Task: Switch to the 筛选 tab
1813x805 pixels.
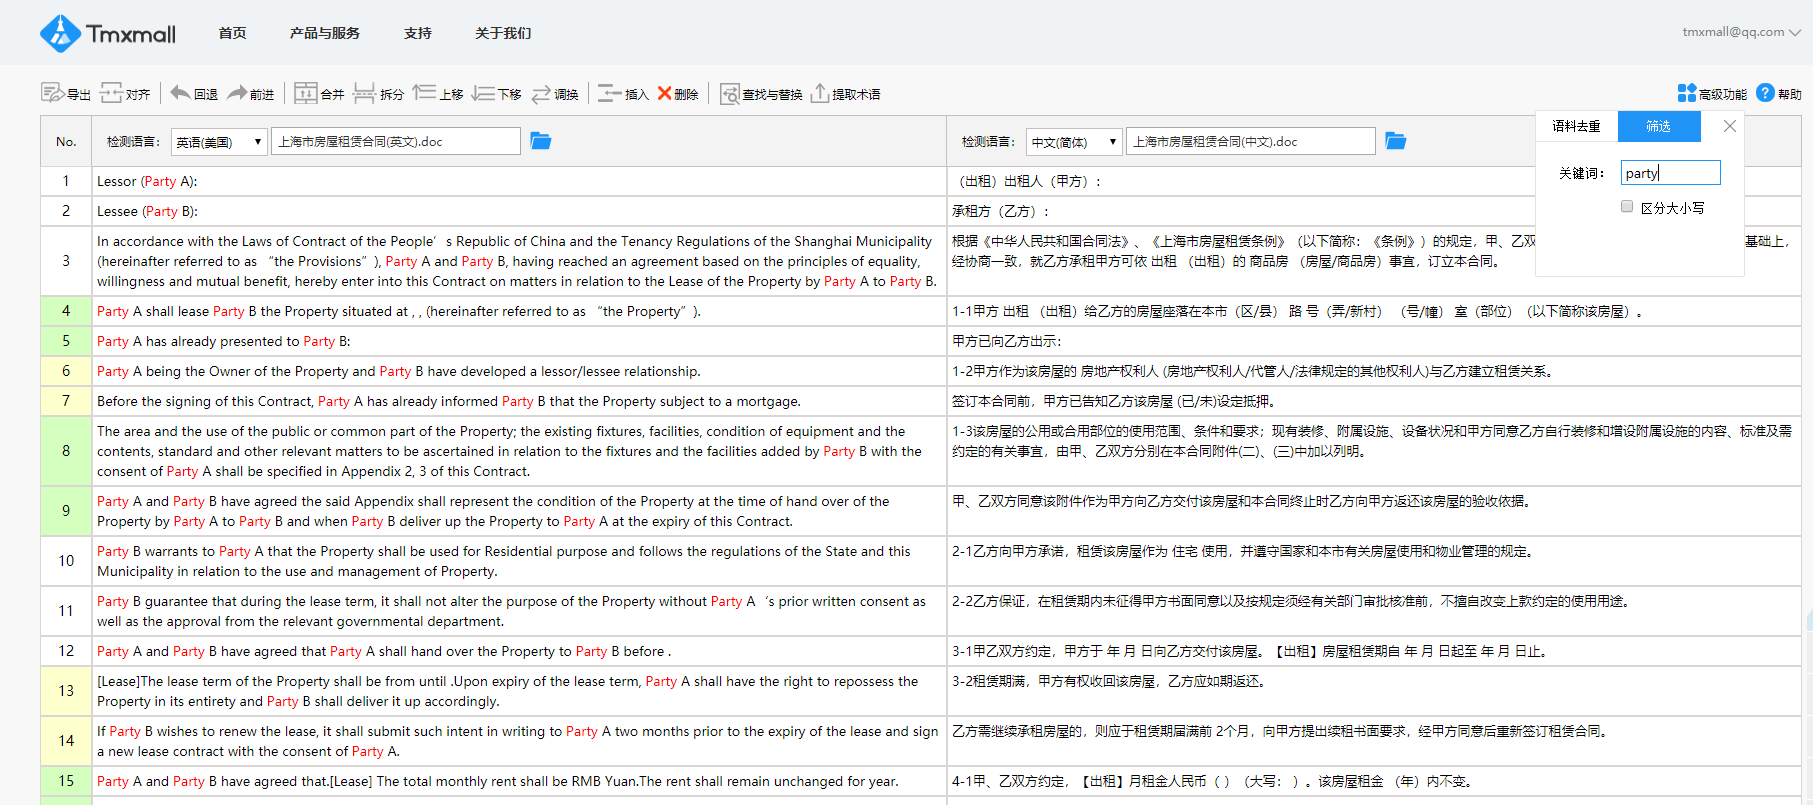Action: 1659,126
